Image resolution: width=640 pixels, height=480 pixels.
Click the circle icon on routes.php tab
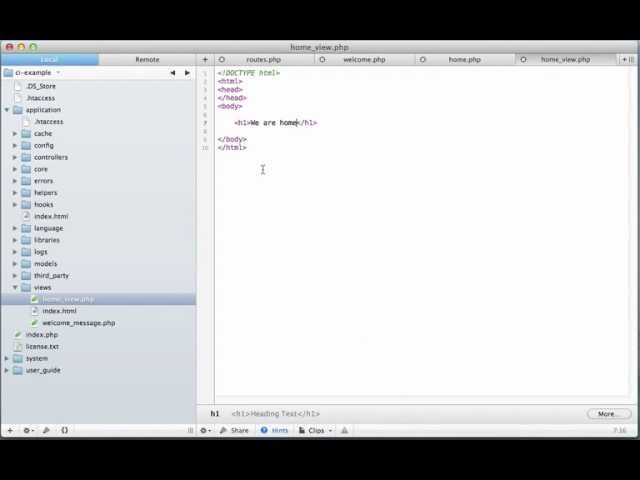(x=222, y=60)
